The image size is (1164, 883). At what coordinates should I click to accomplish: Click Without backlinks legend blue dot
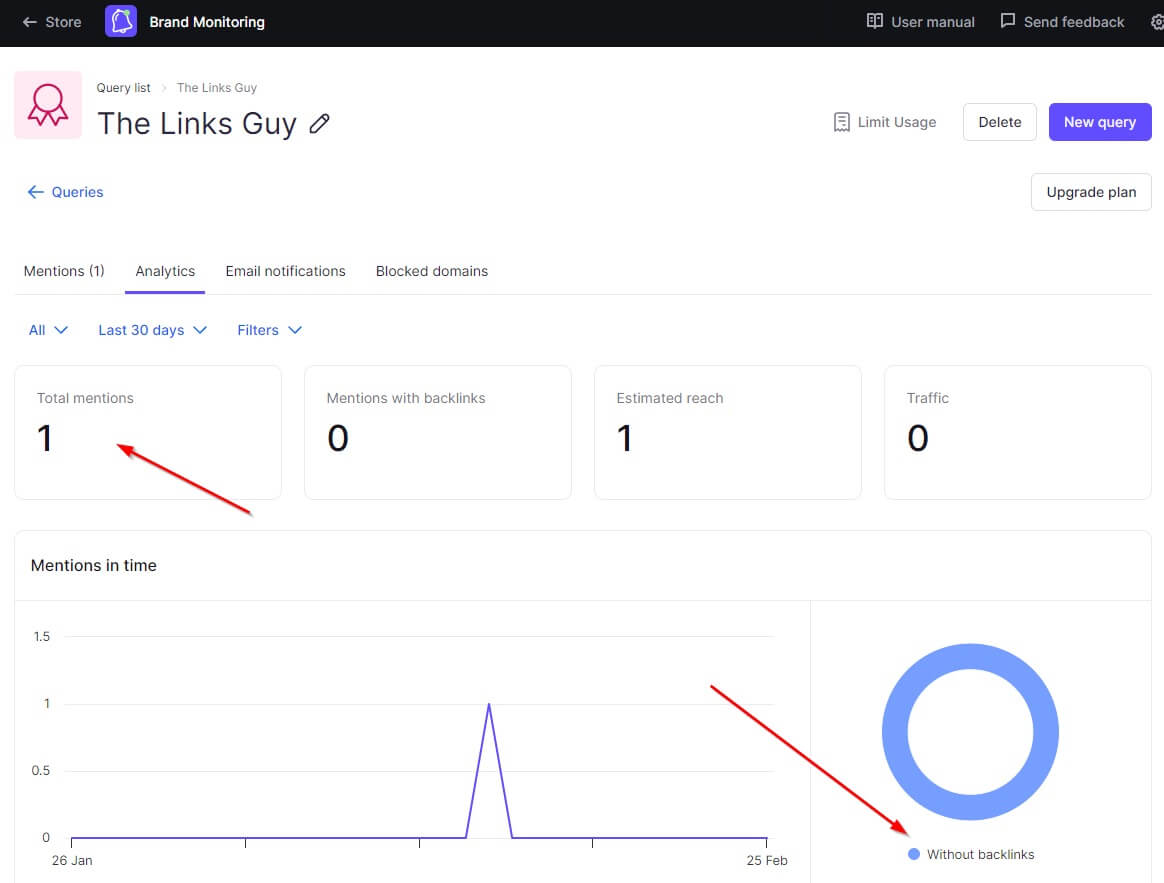[x=914, y=854]
